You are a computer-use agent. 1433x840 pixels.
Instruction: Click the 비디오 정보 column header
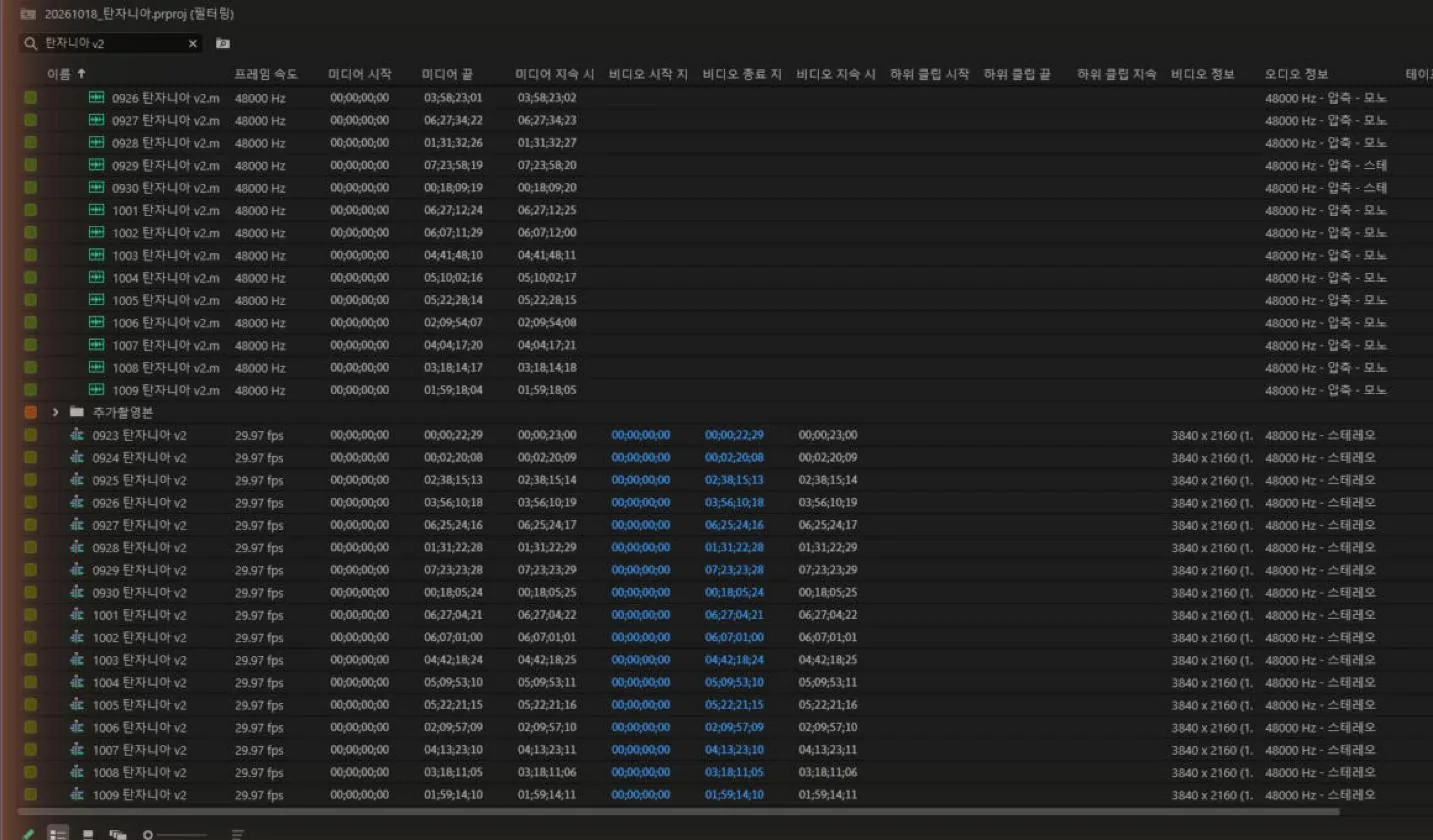click(x=1202, y=74)
